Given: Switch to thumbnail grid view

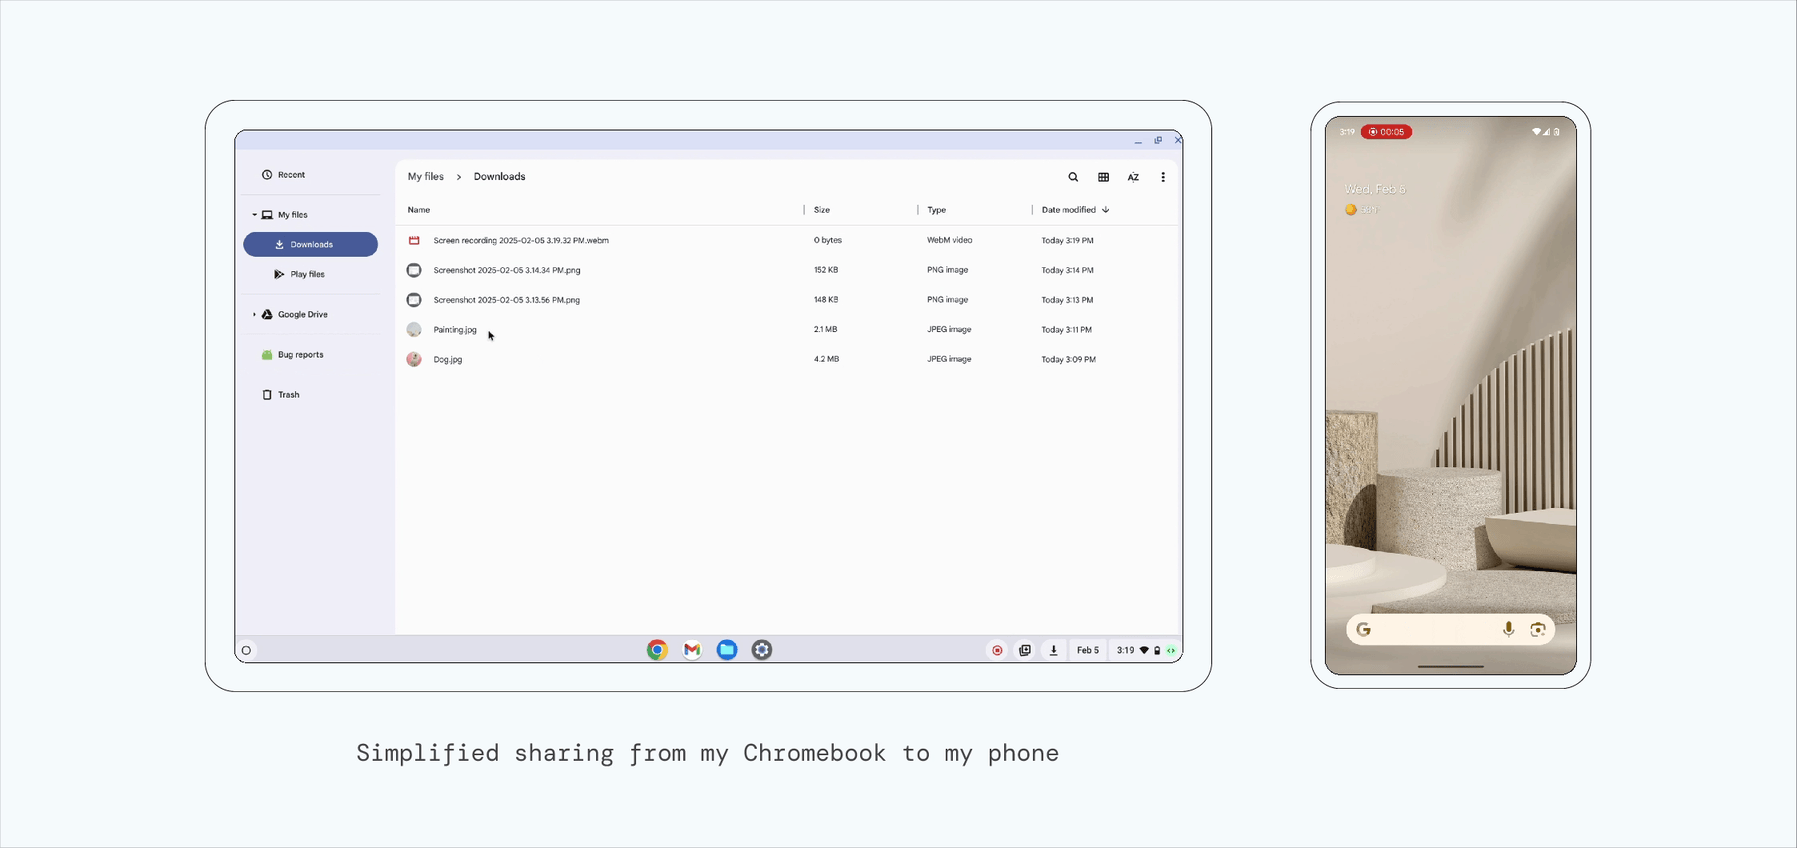Looking at the screenshot, I should [x=1103, y=177].
